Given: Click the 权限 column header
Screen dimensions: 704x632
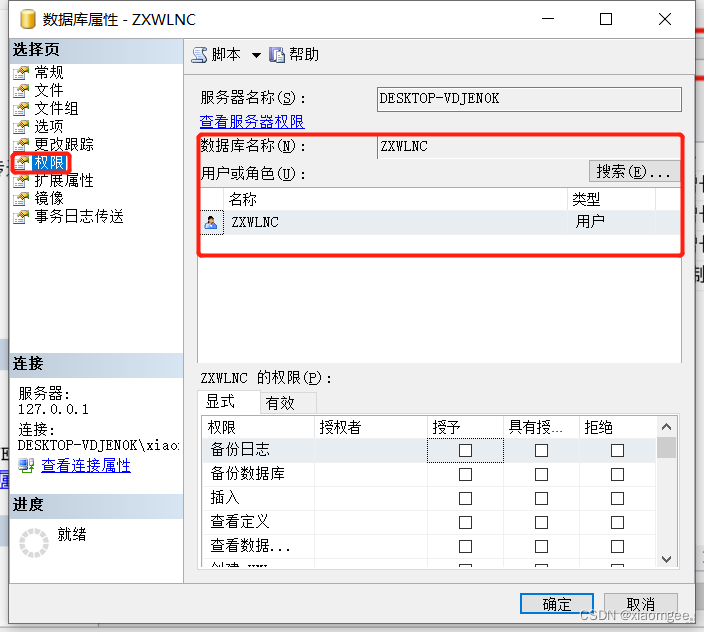Looking at the screenshot, I should [258, 427].
